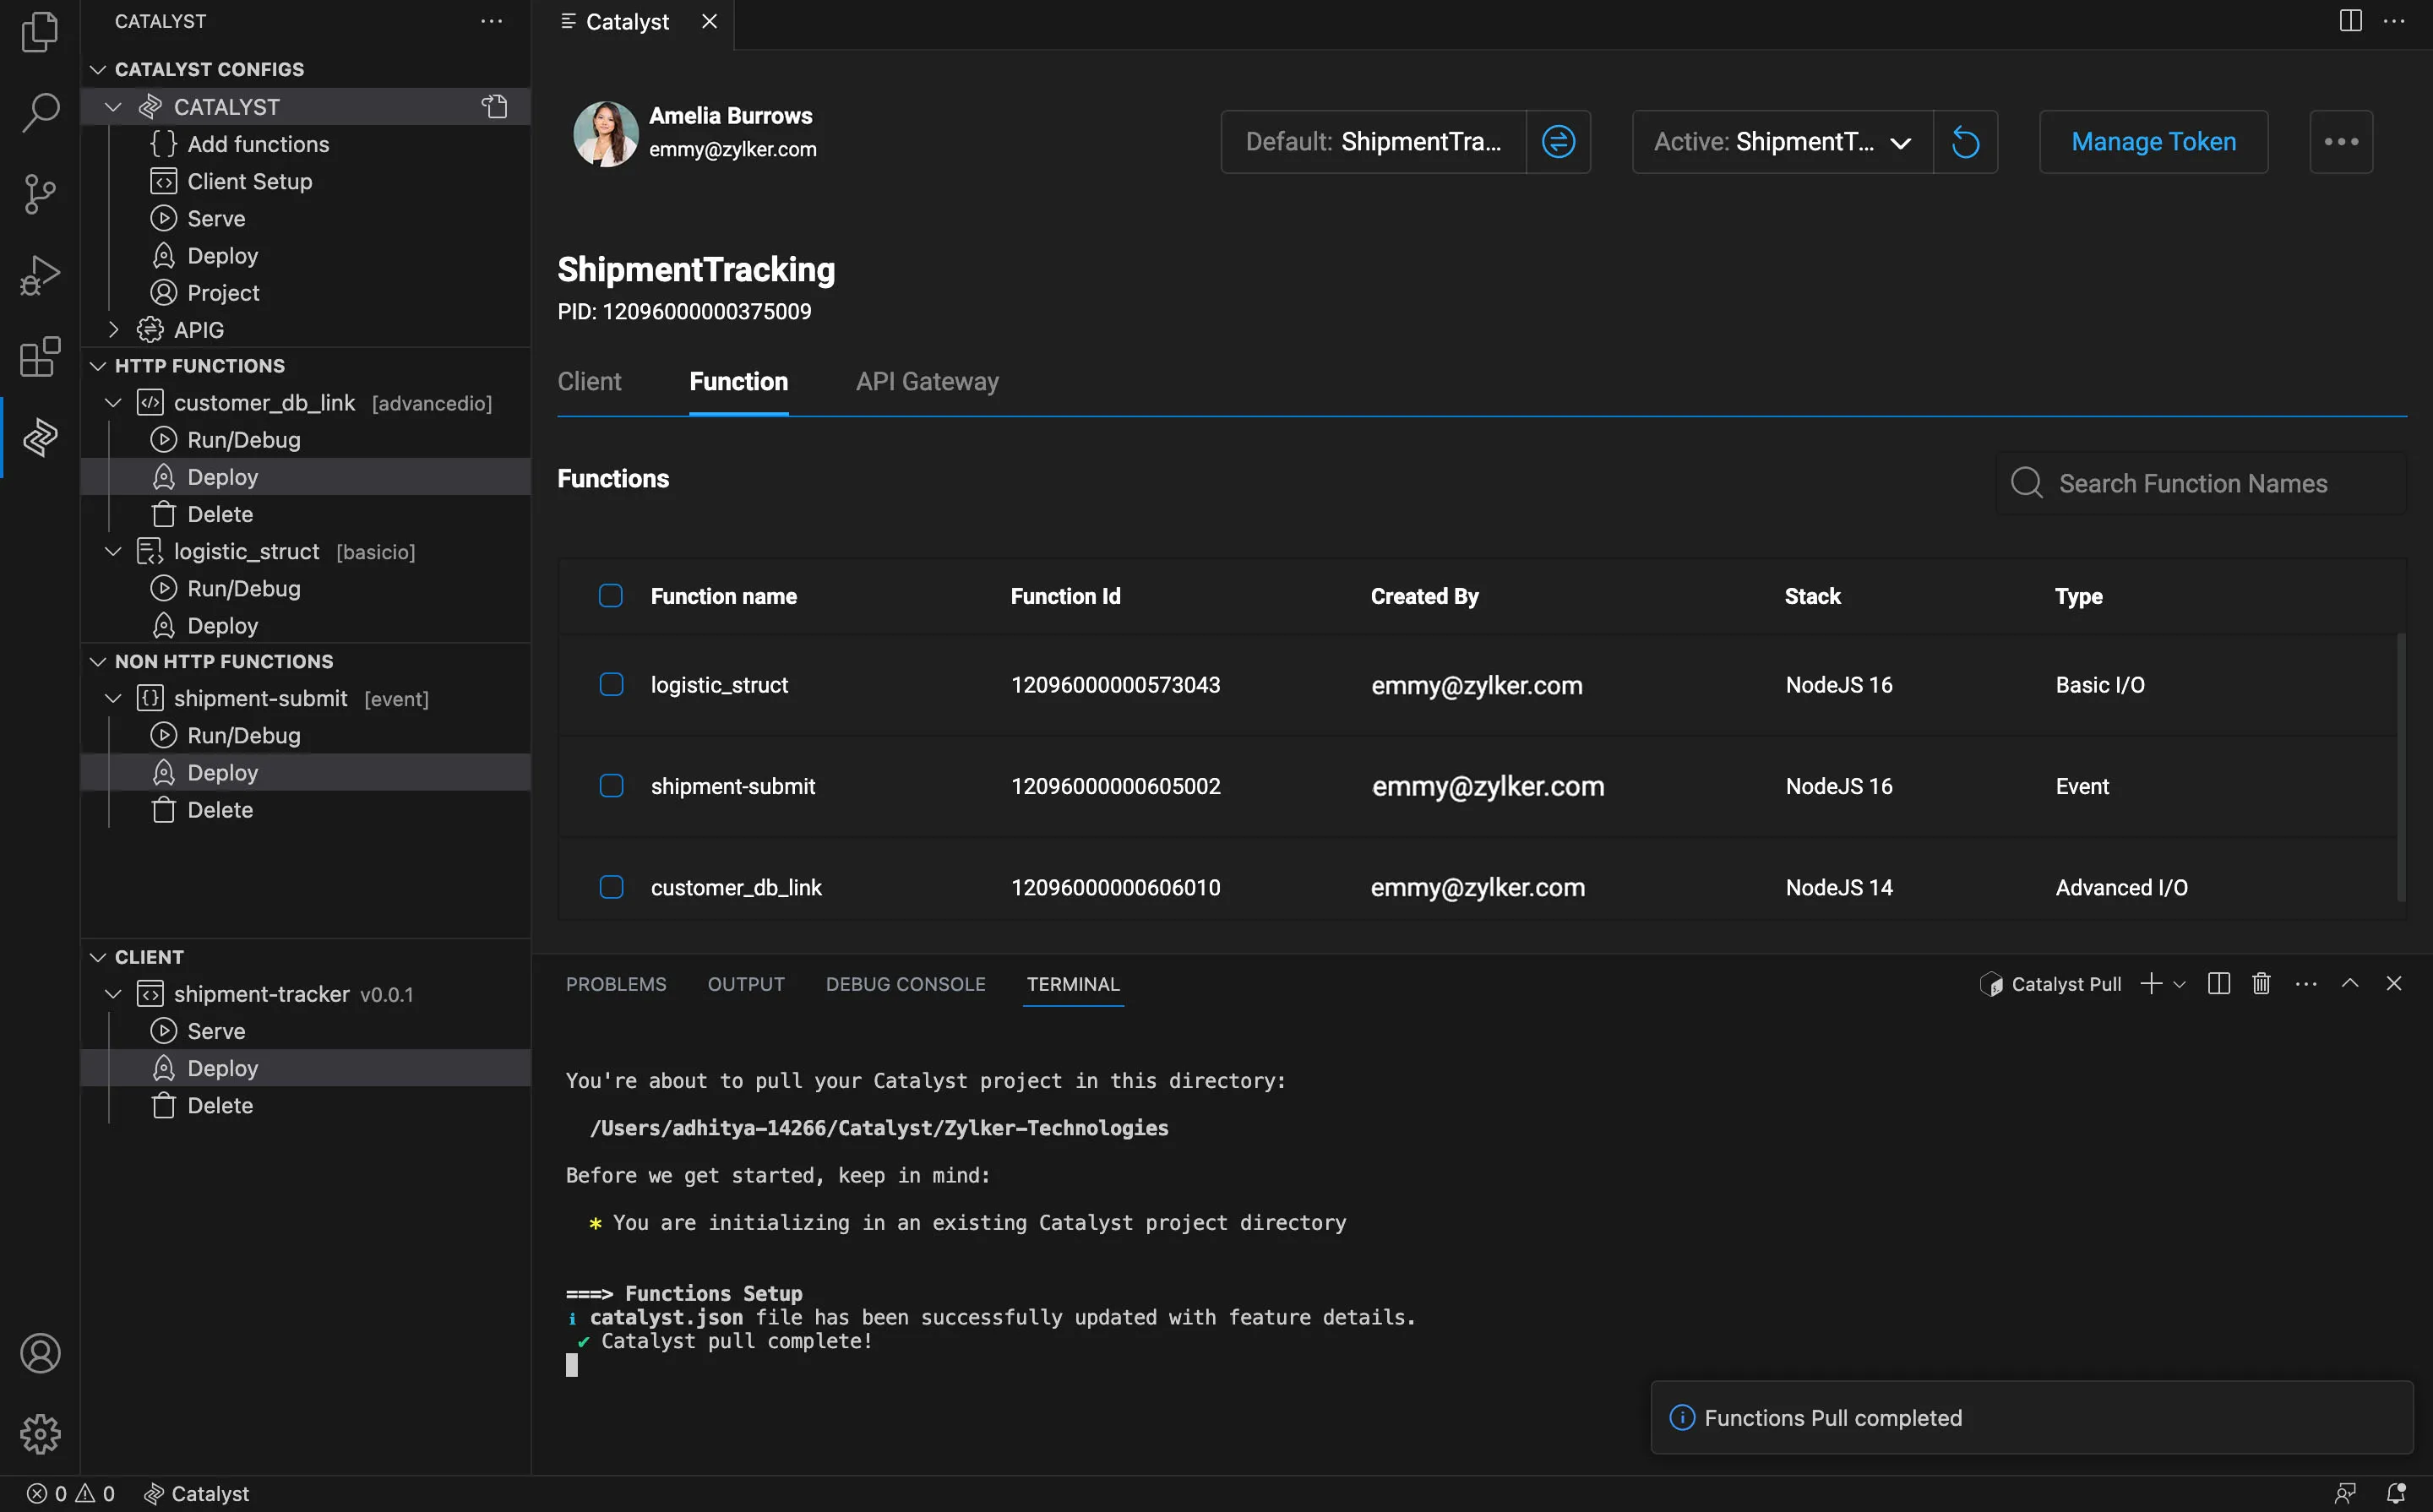Collapse the customer_db_link function node
The height and width of the screenshot is (1512, 2433).
tap(113, 402)
